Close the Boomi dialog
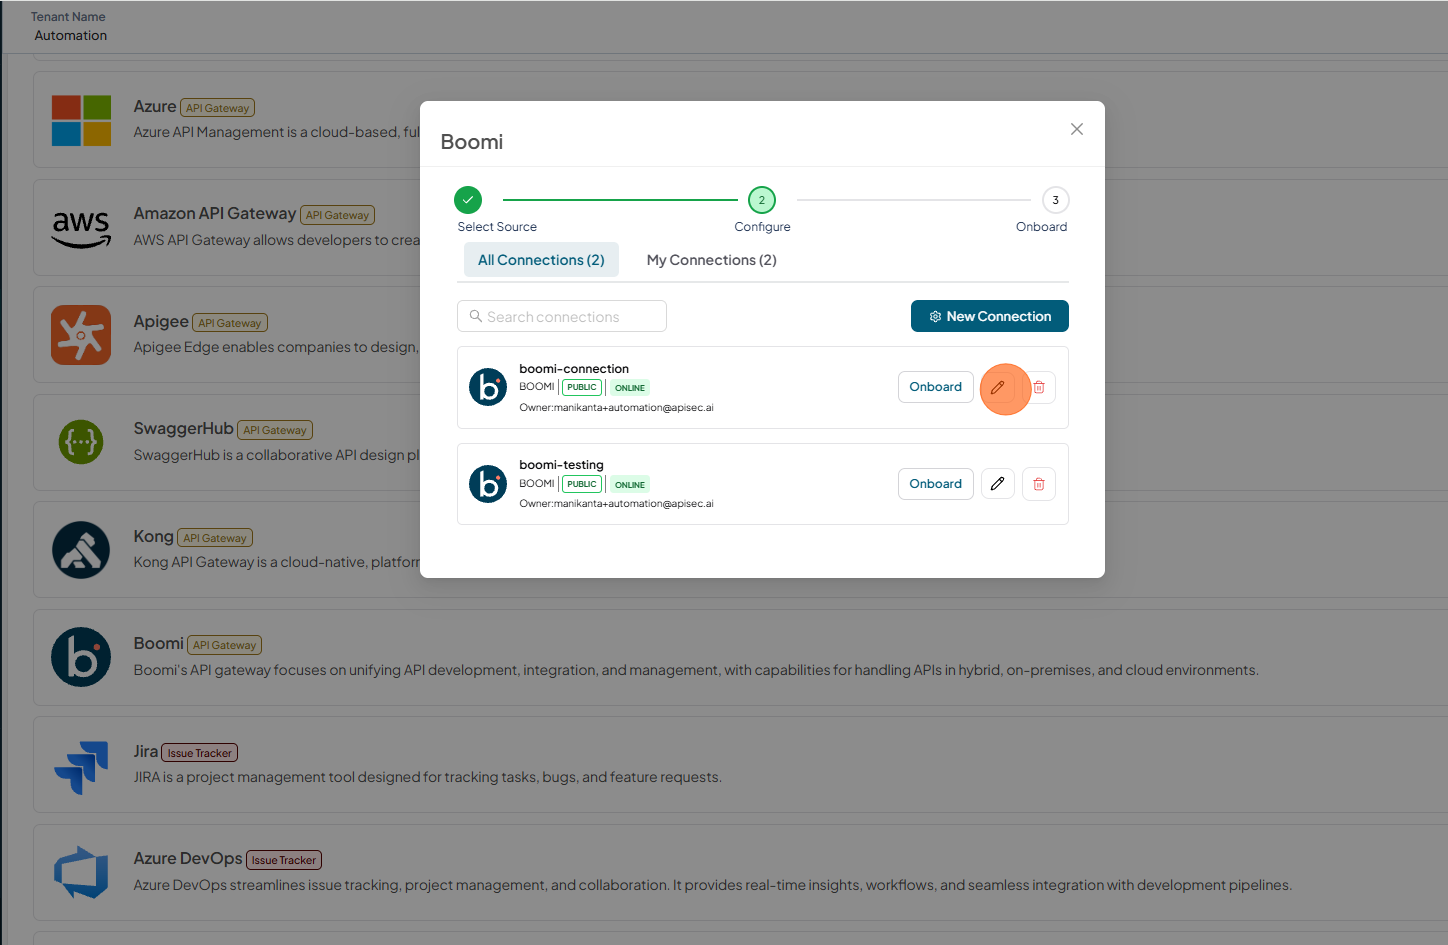Screen dimensions: 1448x945 tap(1077, 129)
